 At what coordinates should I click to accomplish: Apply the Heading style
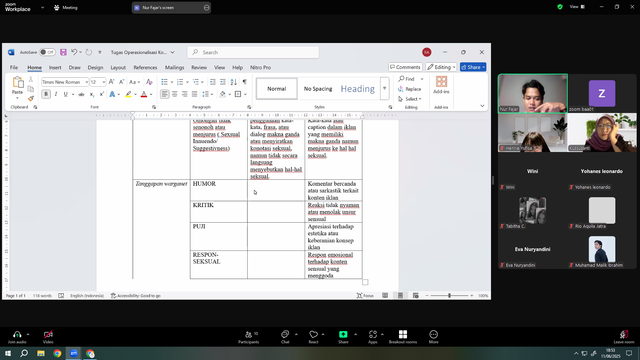(358, 89)
